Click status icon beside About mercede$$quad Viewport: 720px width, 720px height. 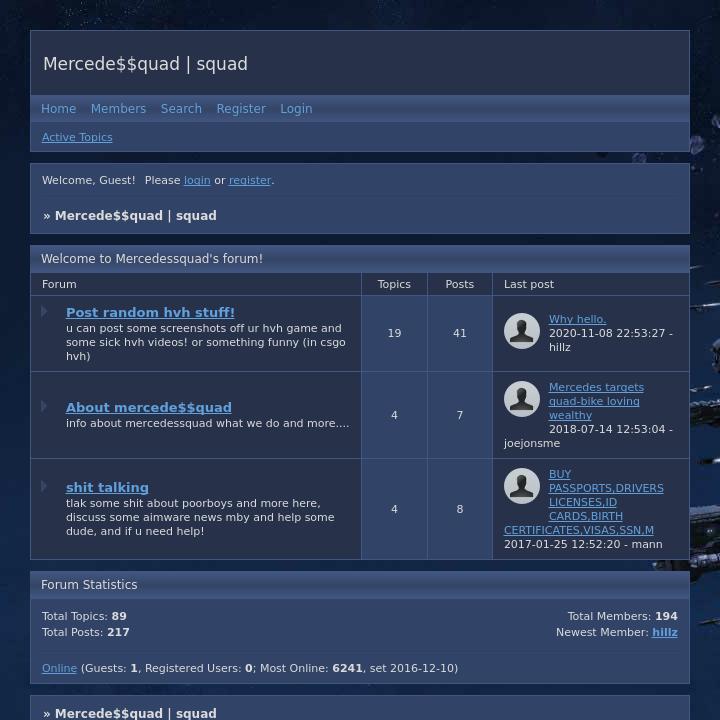[x=44, y=406]
